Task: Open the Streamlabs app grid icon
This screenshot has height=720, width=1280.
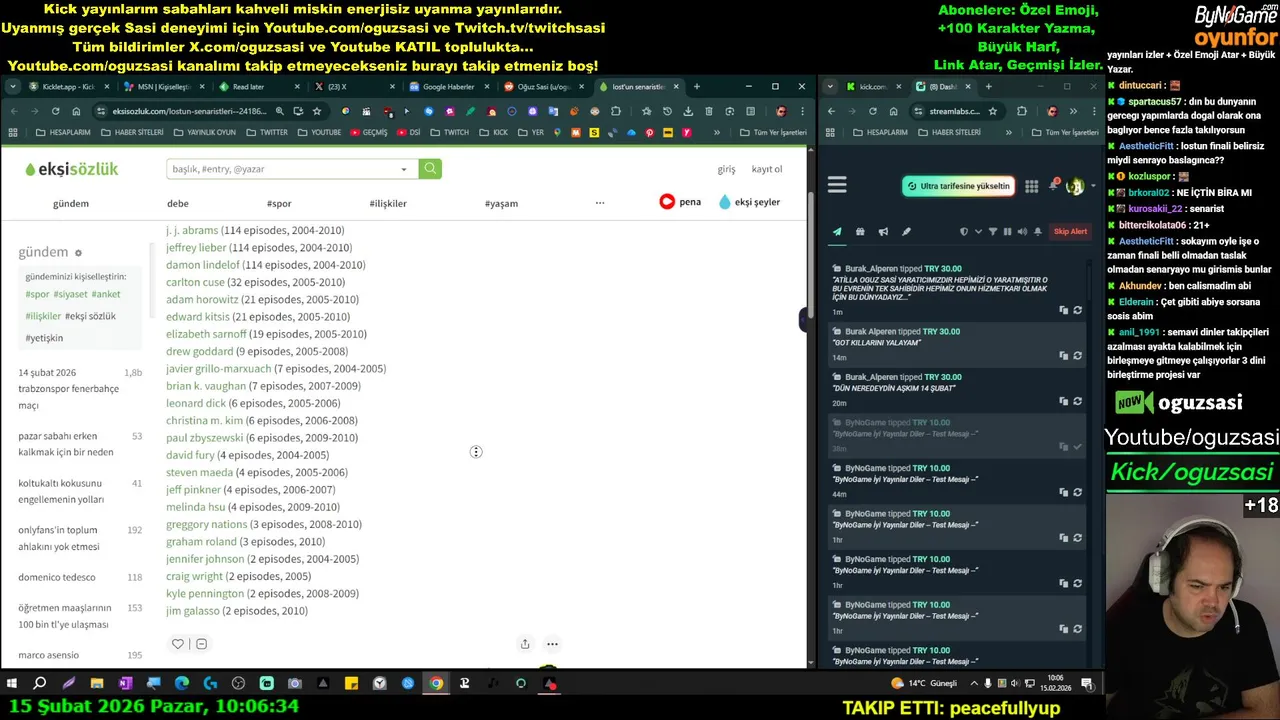Action: [x=1032, y=186]
